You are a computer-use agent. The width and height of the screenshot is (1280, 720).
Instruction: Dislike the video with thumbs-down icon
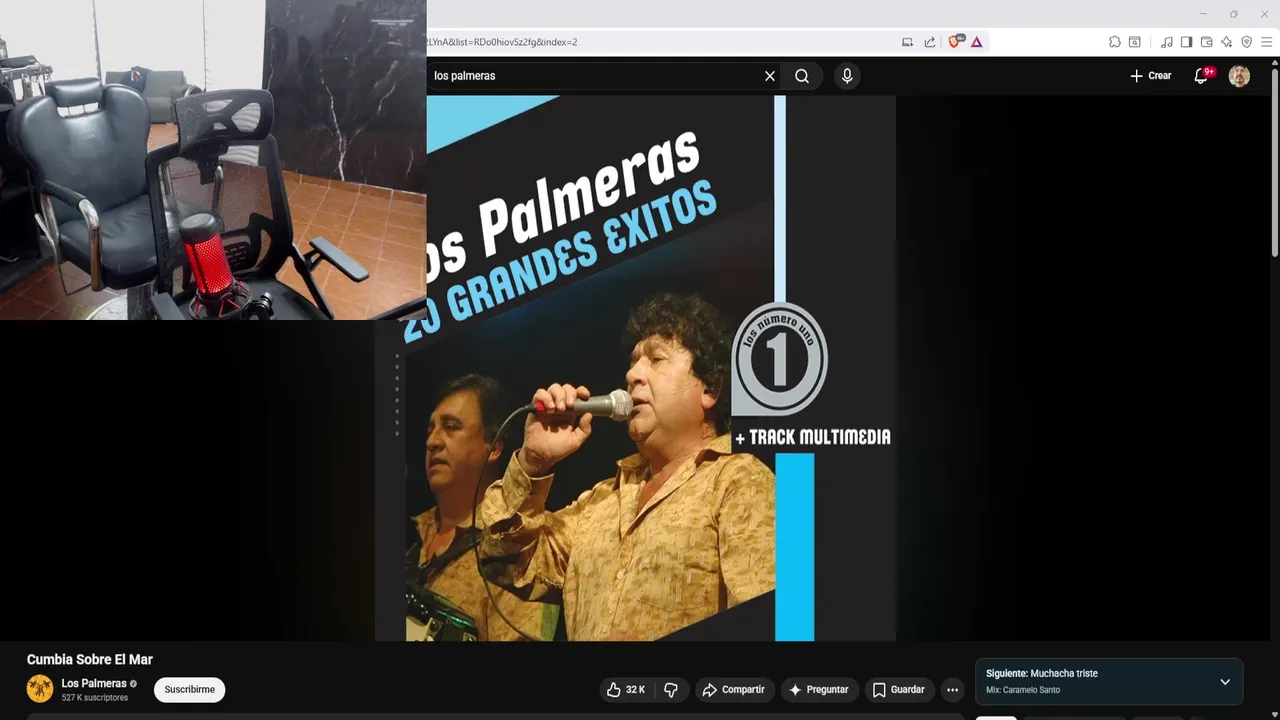671,690
